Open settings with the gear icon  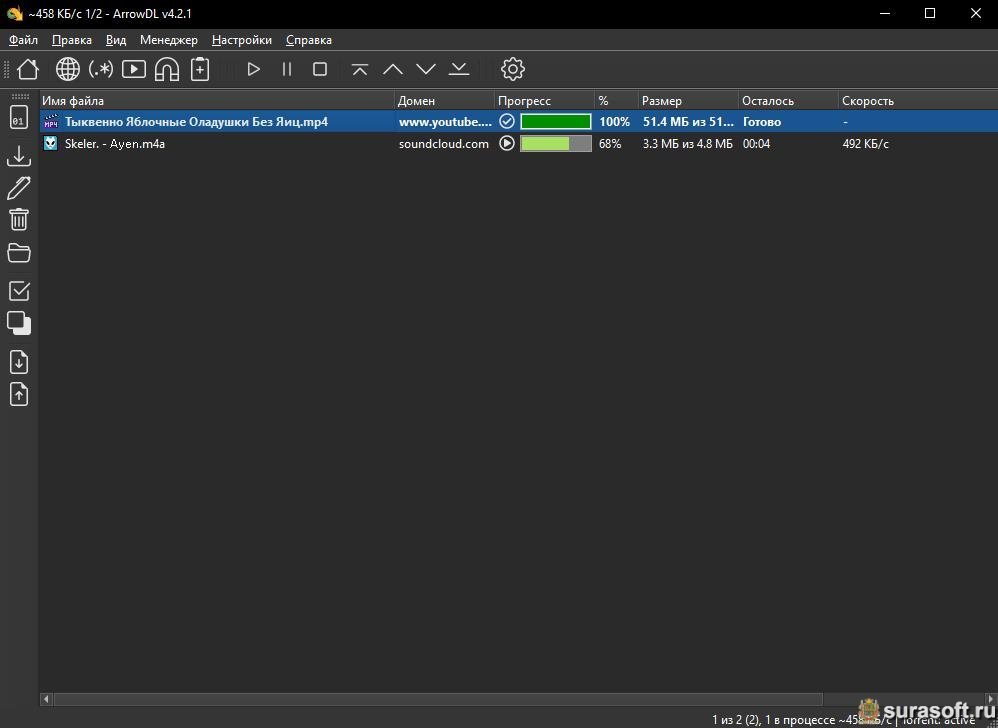pos(512,69)
